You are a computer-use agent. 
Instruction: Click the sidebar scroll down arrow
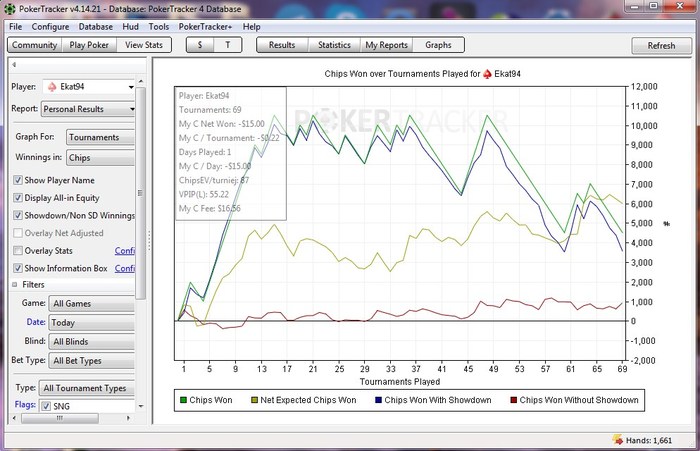141,406
